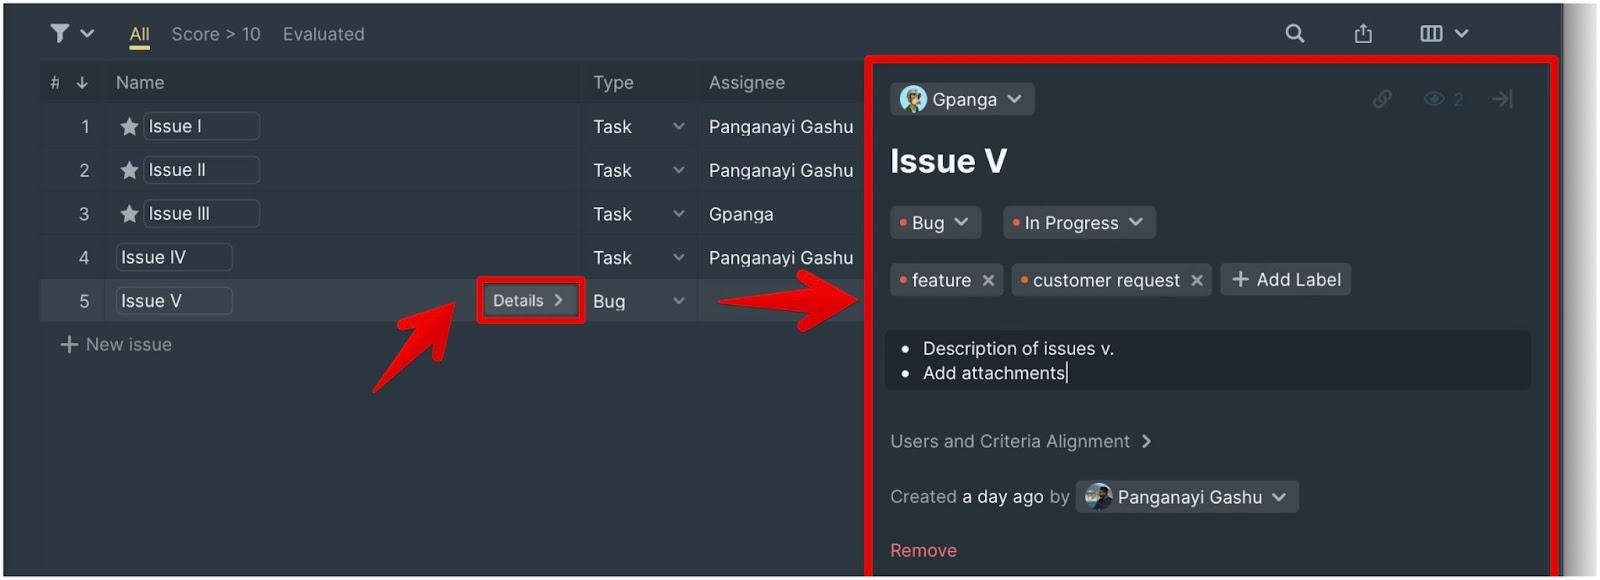This screenshot has height=580, width=1600.
Task: Click the search magnifier icon
Action: pyautogui.click(x=1295, y=33)
